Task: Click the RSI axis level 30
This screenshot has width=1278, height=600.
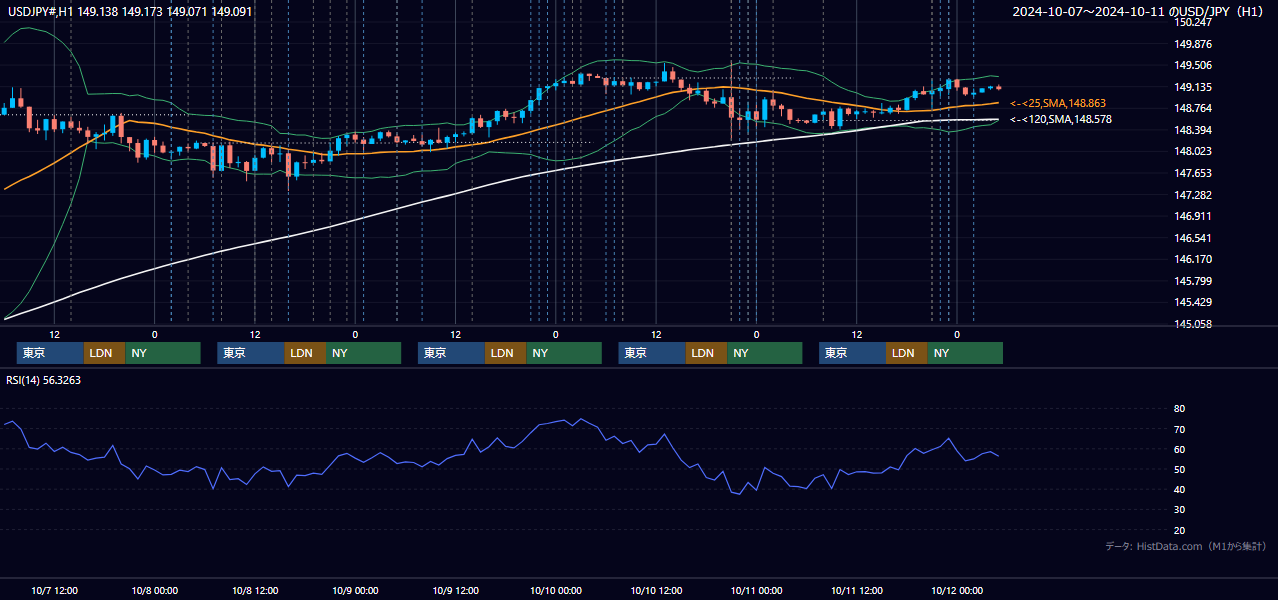Action: (1179, 510)
